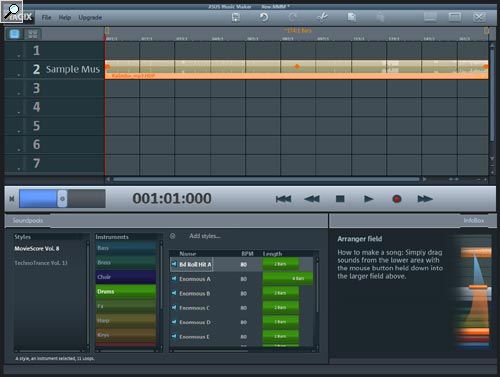Switch to single-track view icon
The image size is (500, 377).
tap(14, 34)
